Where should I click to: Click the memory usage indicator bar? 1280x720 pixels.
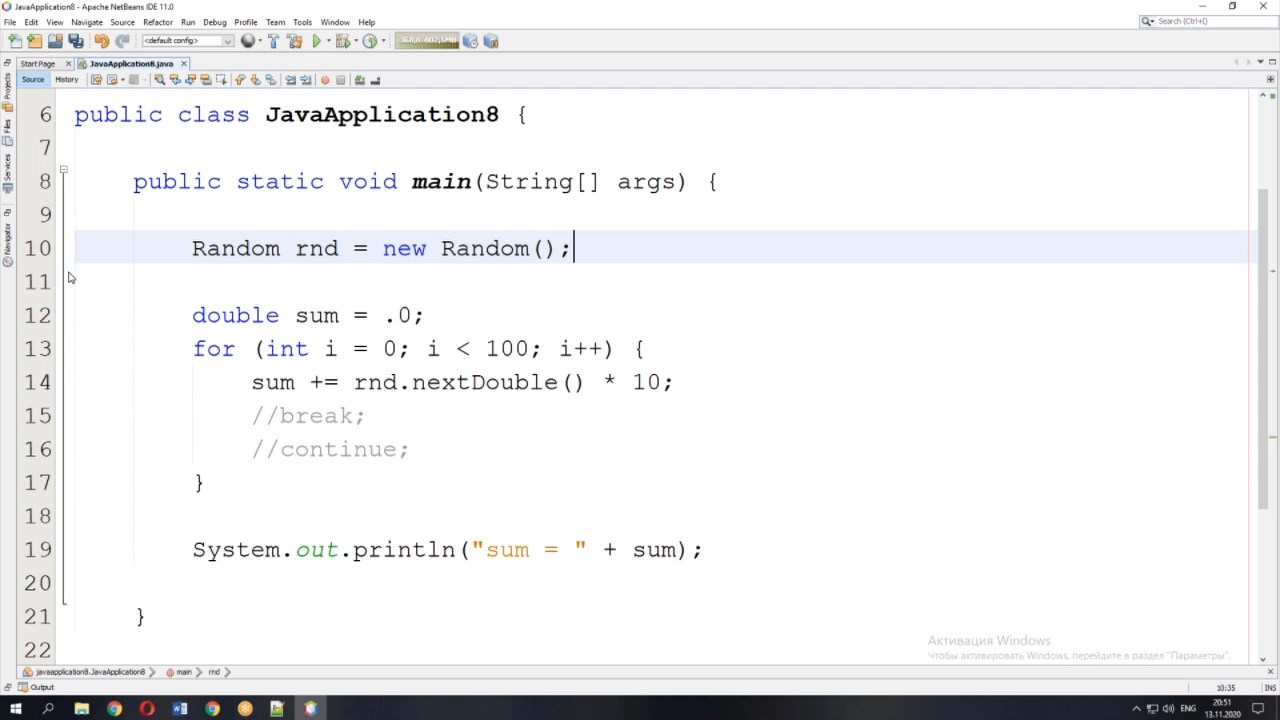coord(427,41)
